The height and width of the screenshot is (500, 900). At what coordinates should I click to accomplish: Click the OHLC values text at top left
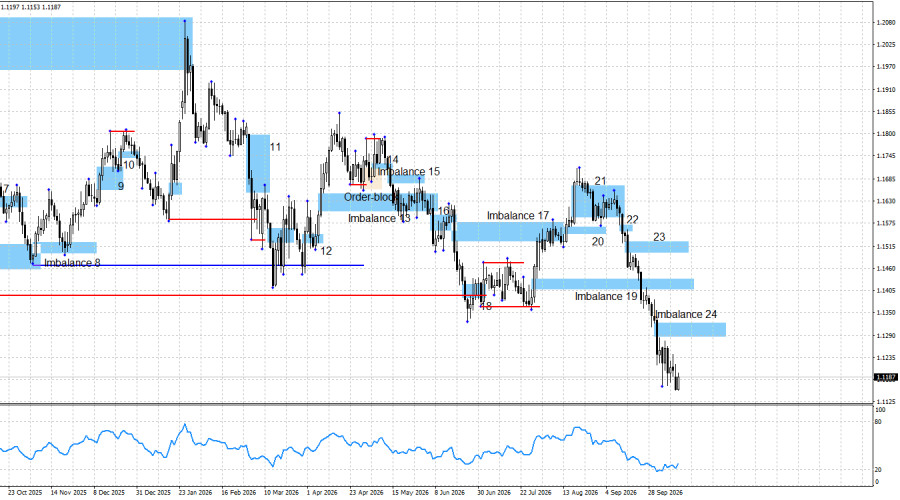(x=30, y=7)
